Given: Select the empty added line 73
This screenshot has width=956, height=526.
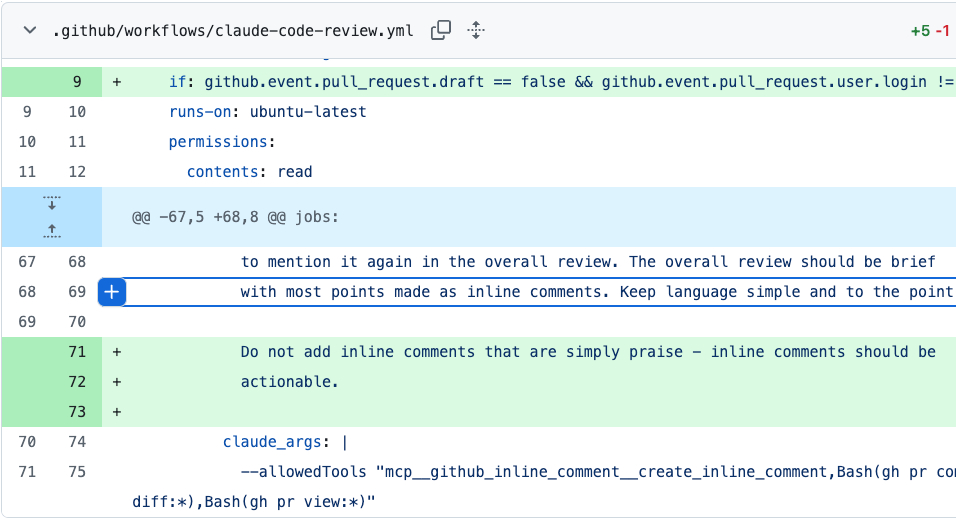Looking at the screenshot, I should pyautogui.click(x=77, y=412).
